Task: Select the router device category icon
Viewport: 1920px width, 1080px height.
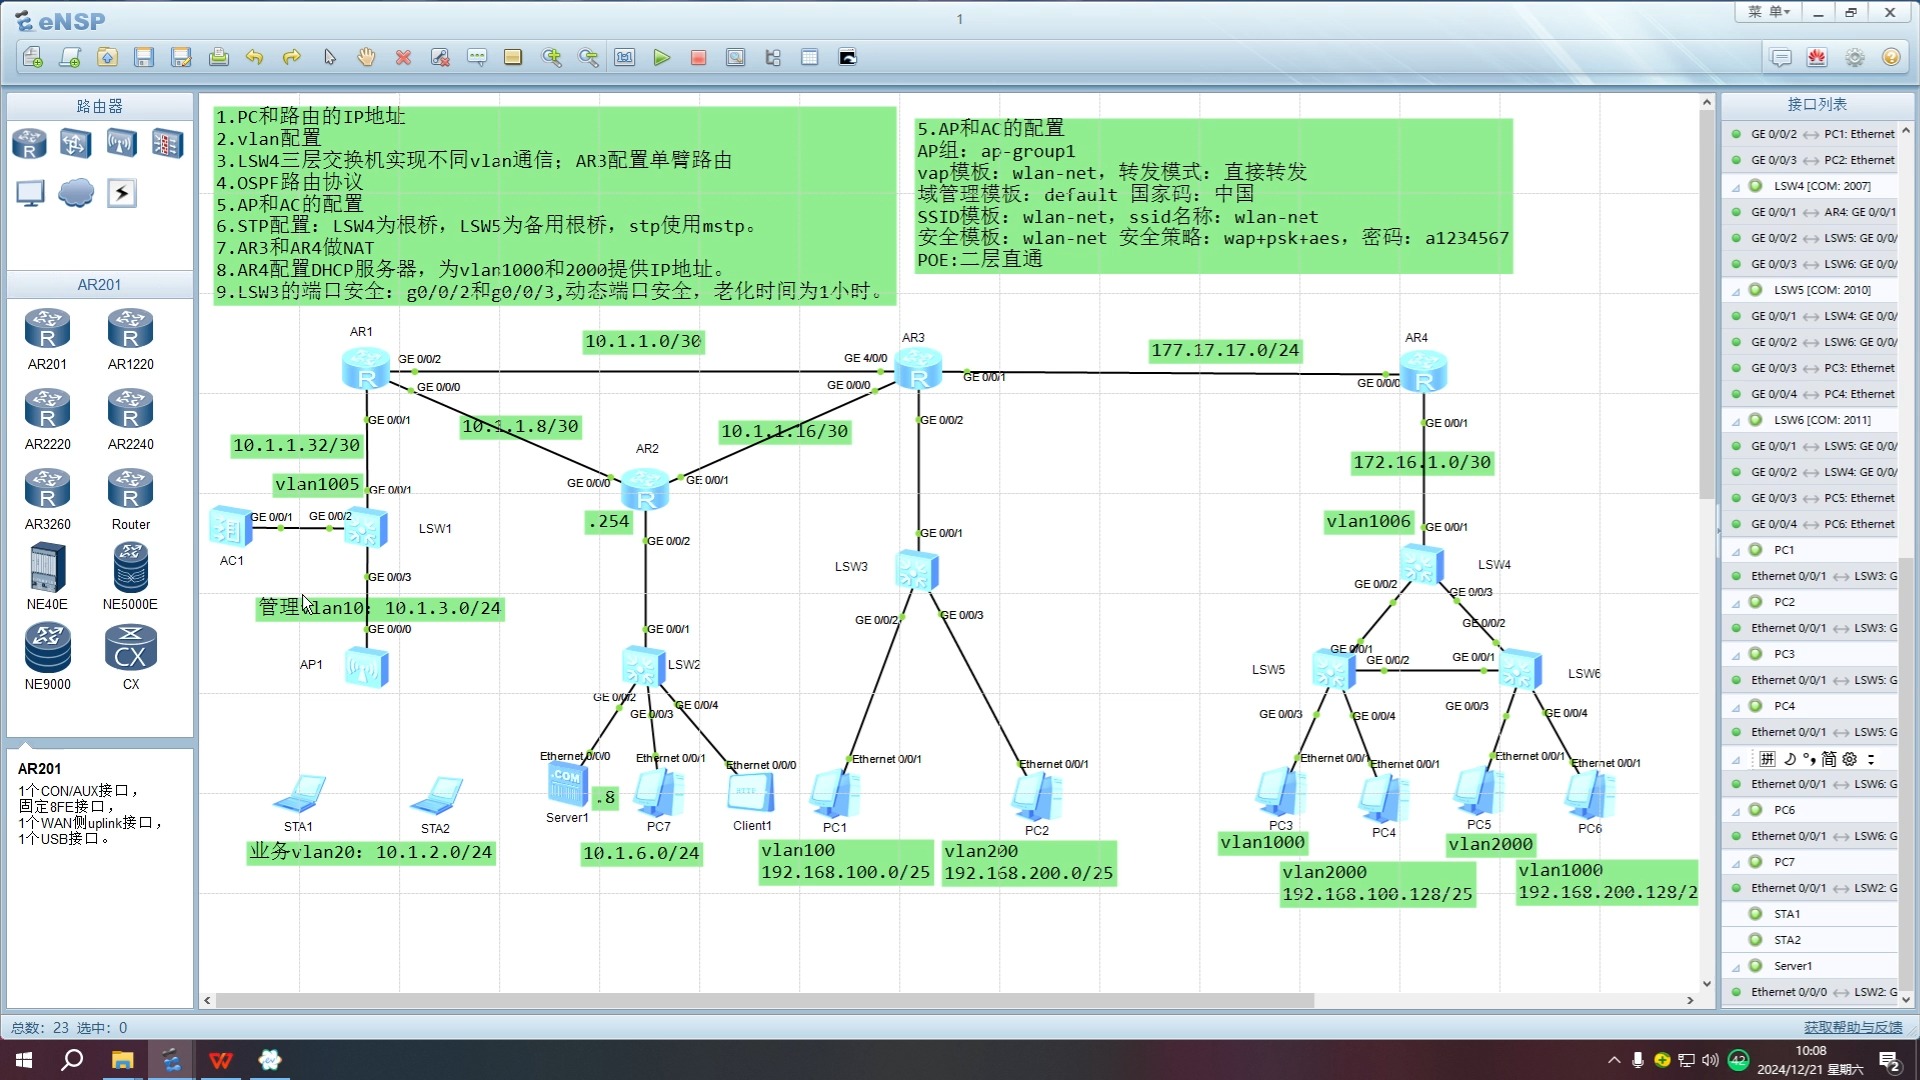Action: pos(29,143)
